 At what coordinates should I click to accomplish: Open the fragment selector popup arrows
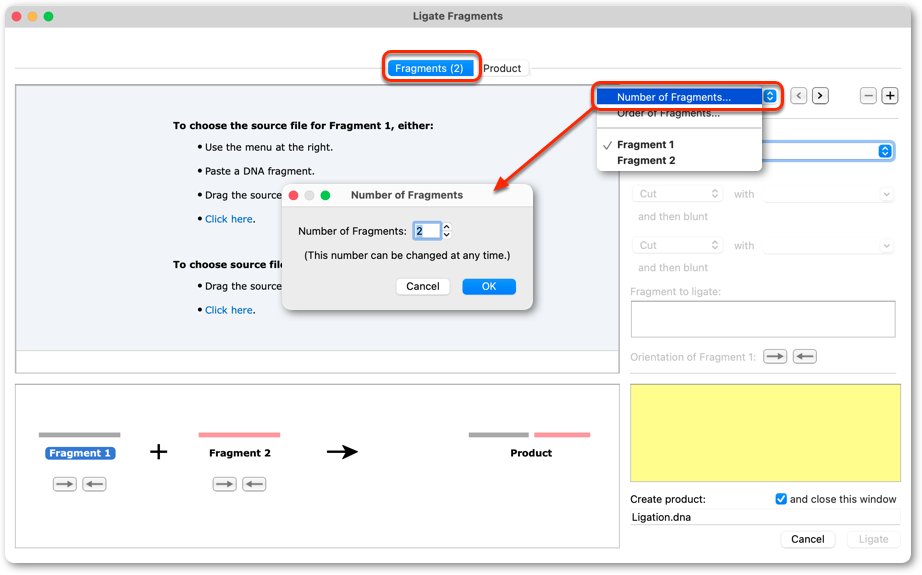(x=770, y=96)
